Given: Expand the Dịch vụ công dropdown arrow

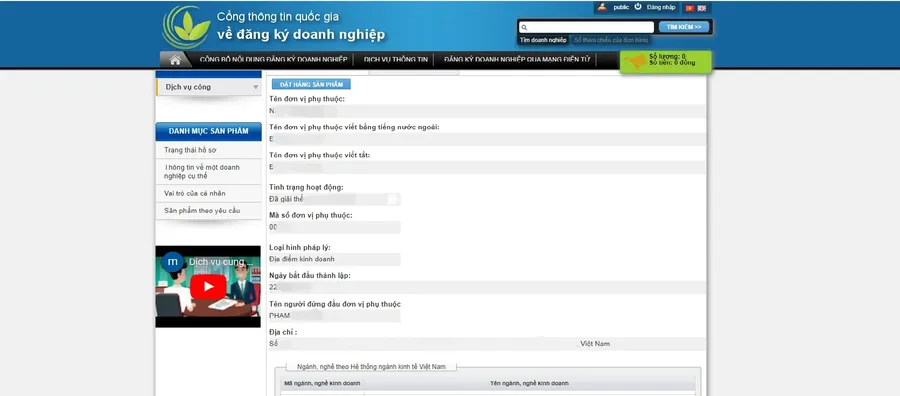Looking at the screenshot, I should pyautogui.click(x=255, y=87).
